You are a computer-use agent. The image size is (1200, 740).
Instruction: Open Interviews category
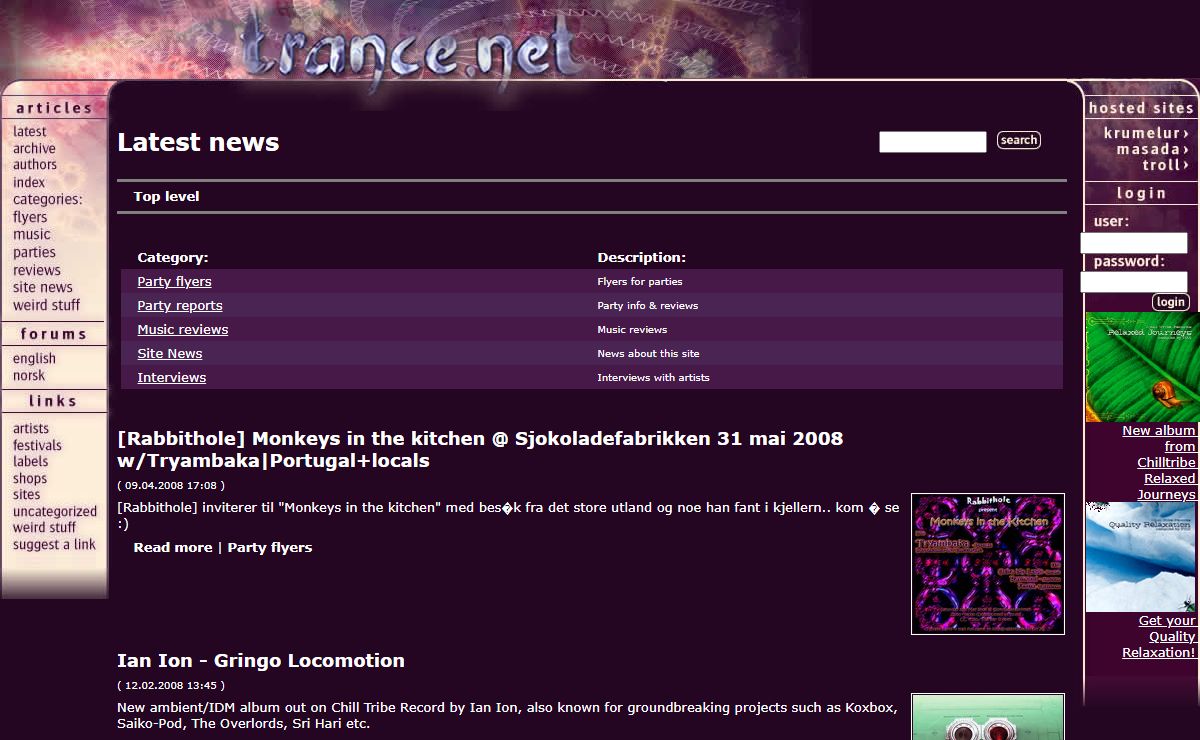point(171,377)
